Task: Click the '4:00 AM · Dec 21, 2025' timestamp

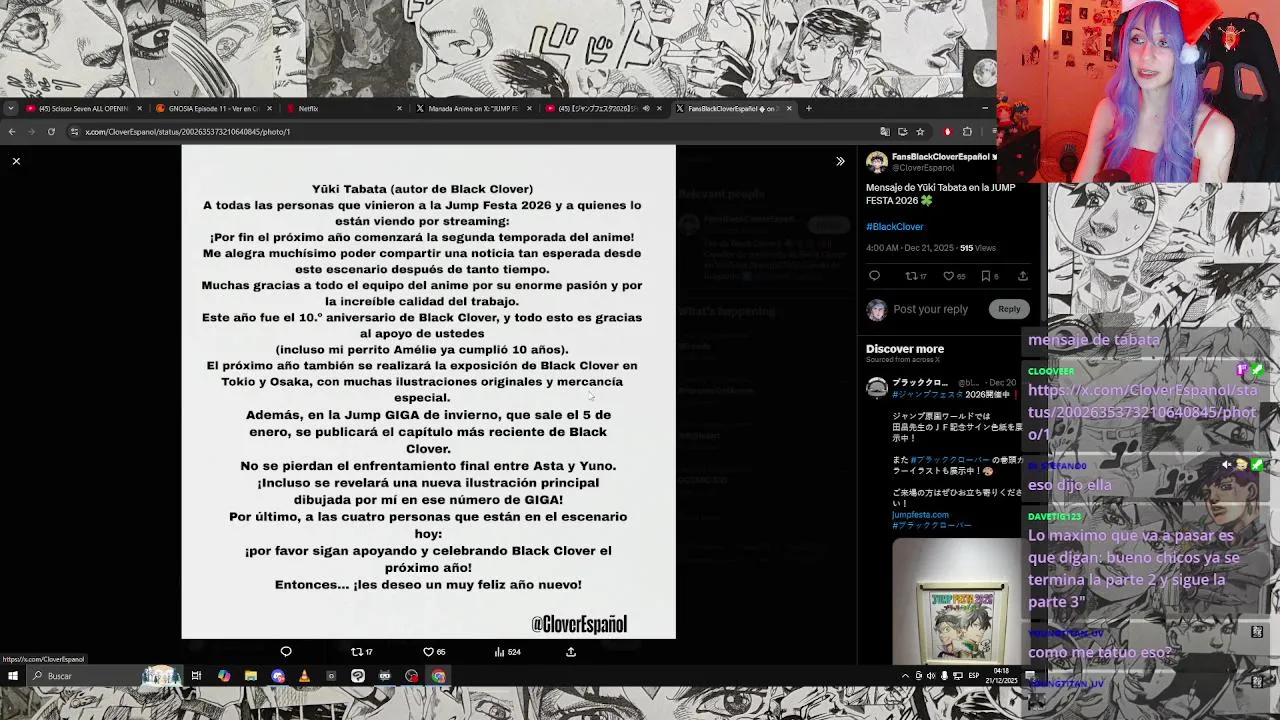Action: click(910, 248)
